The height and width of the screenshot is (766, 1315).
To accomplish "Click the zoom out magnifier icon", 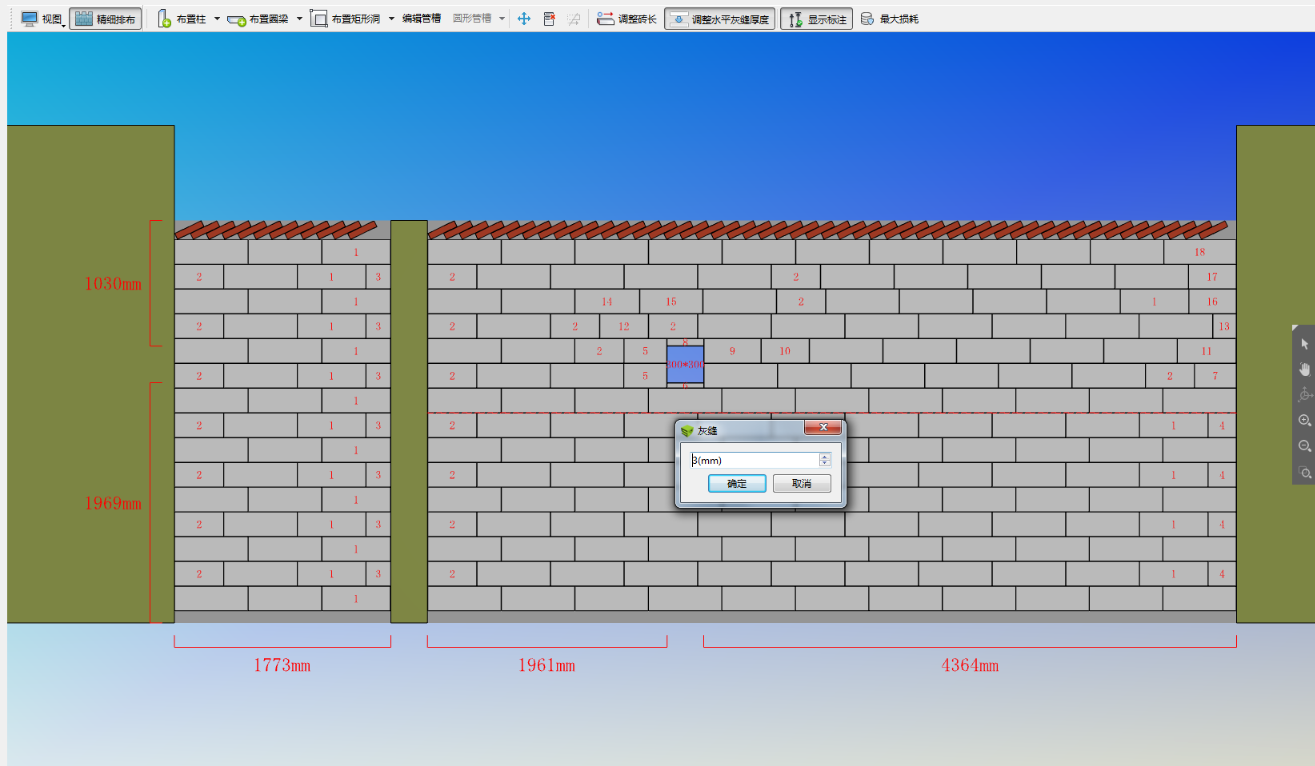I will (1304, 446).
